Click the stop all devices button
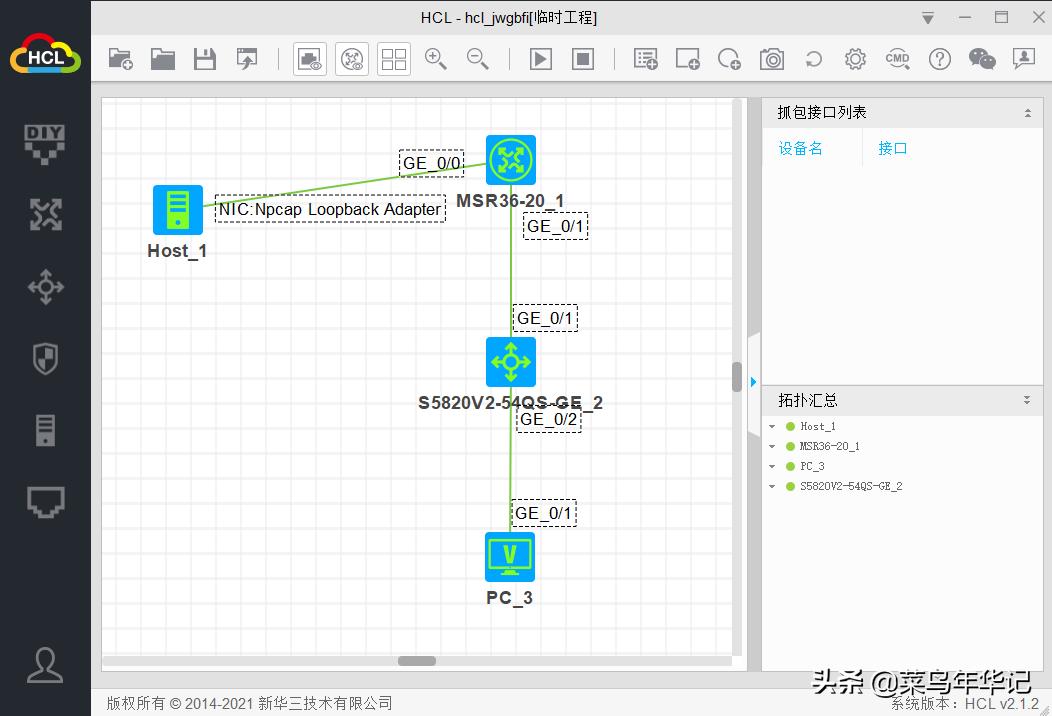 [583, 59]
